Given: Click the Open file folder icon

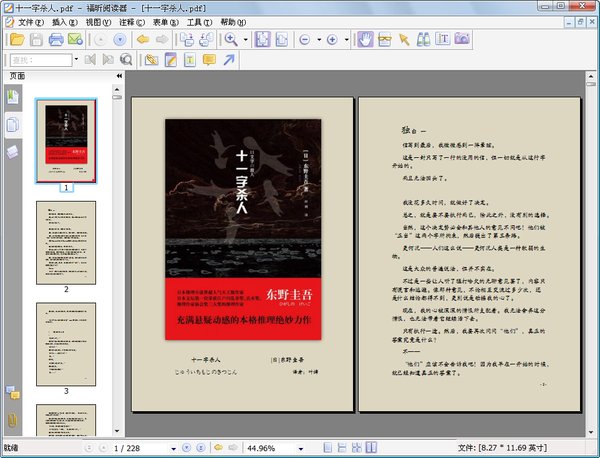Looking at the screenshot, I should 15,39.
